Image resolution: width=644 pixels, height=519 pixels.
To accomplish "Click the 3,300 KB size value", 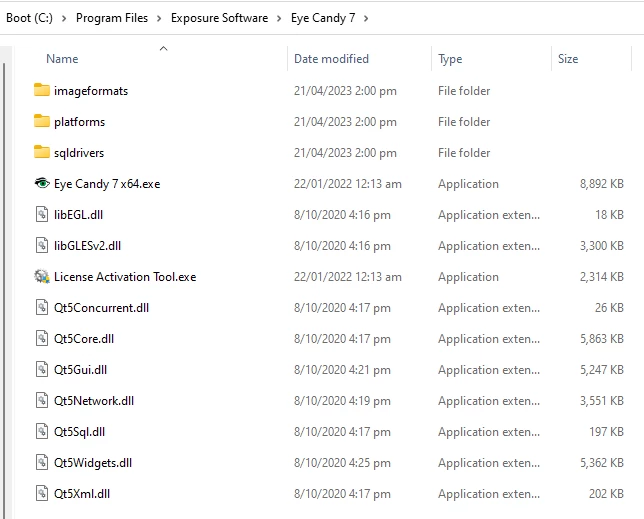I will 602,246.
